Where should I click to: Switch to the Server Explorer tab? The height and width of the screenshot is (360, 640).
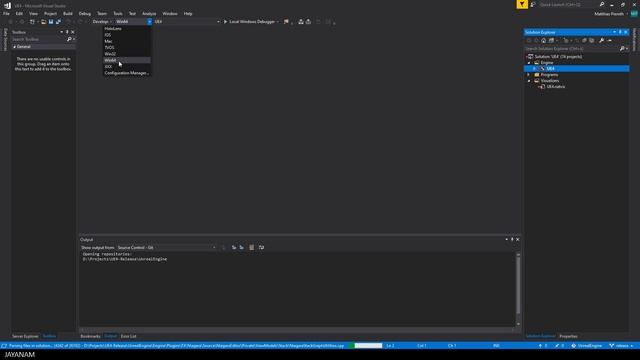click(25, 336)
